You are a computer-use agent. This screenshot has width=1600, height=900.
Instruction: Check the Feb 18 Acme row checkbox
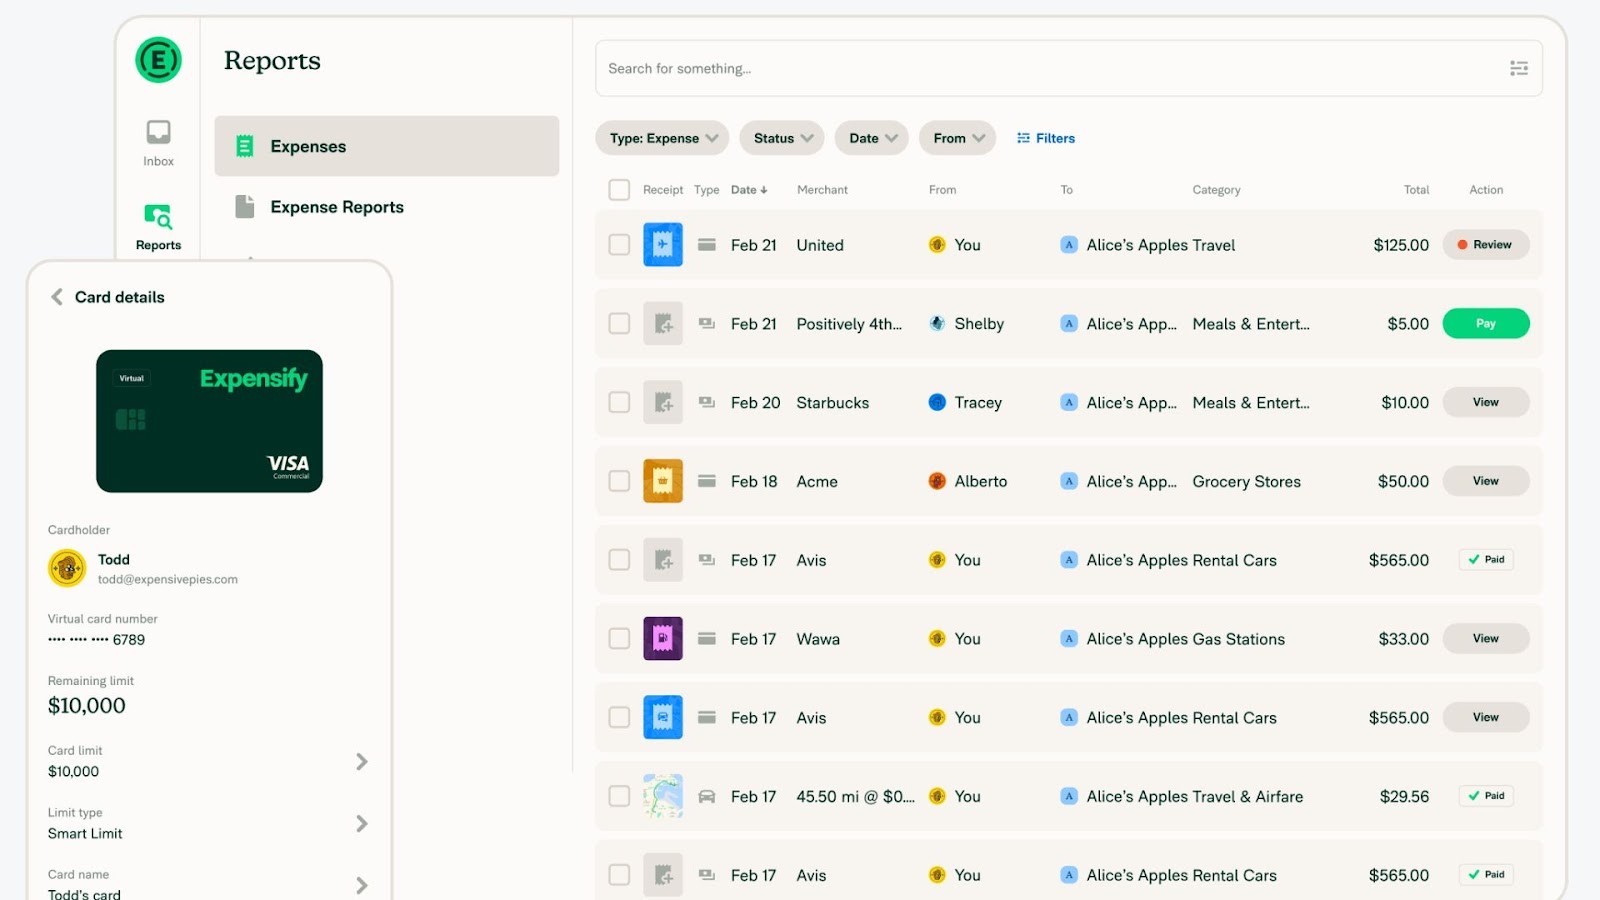tap(618, 481)
